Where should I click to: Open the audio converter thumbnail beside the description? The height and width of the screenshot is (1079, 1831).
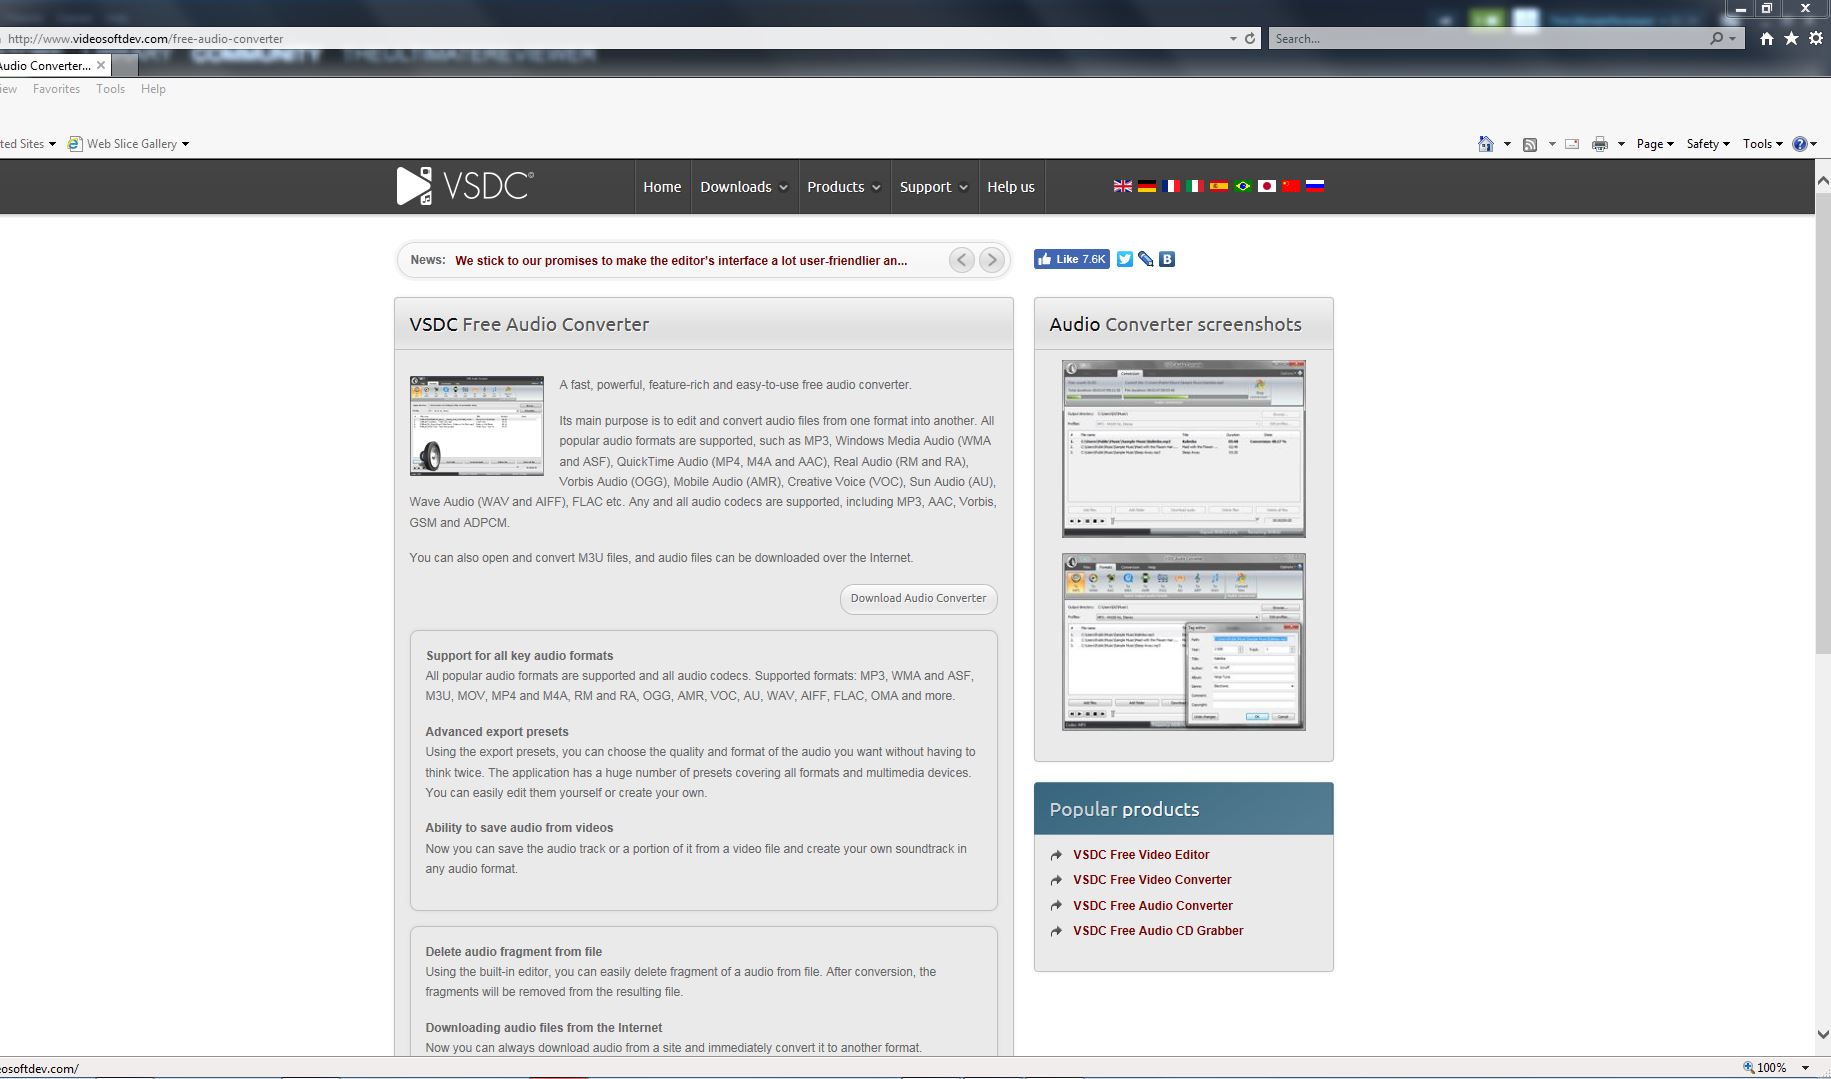476,425
